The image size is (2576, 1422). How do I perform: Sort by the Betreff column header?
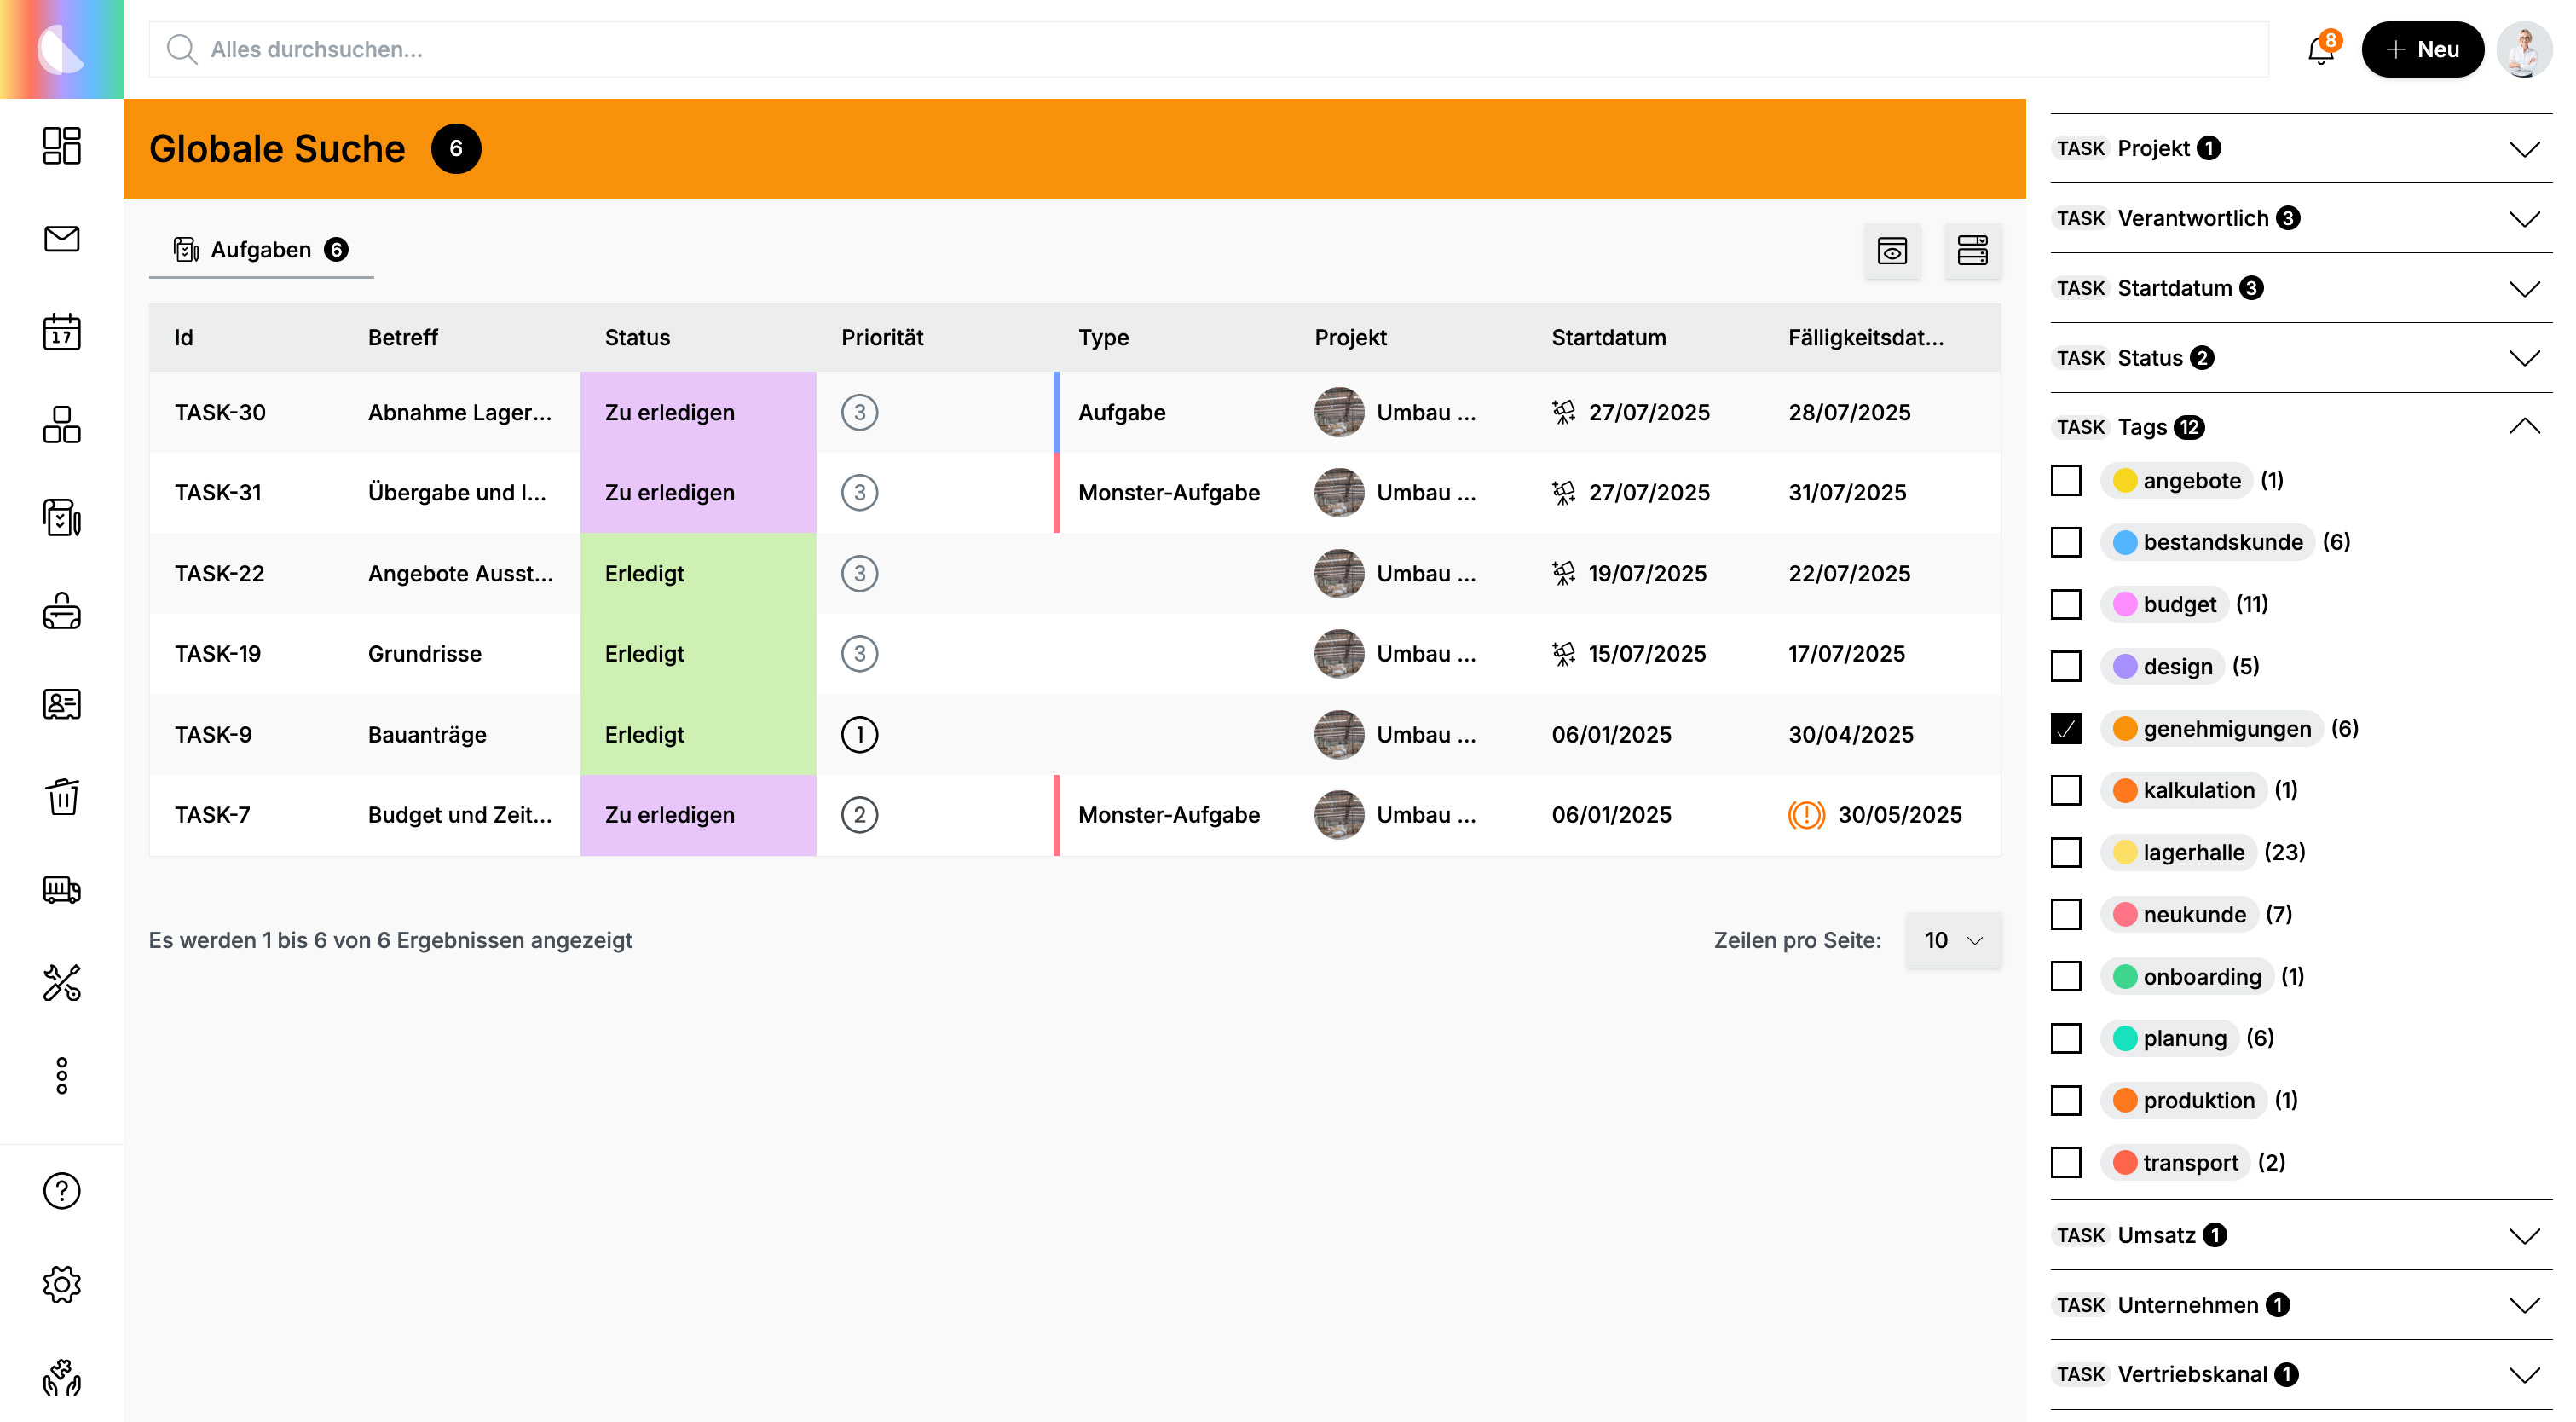point(403,338)
